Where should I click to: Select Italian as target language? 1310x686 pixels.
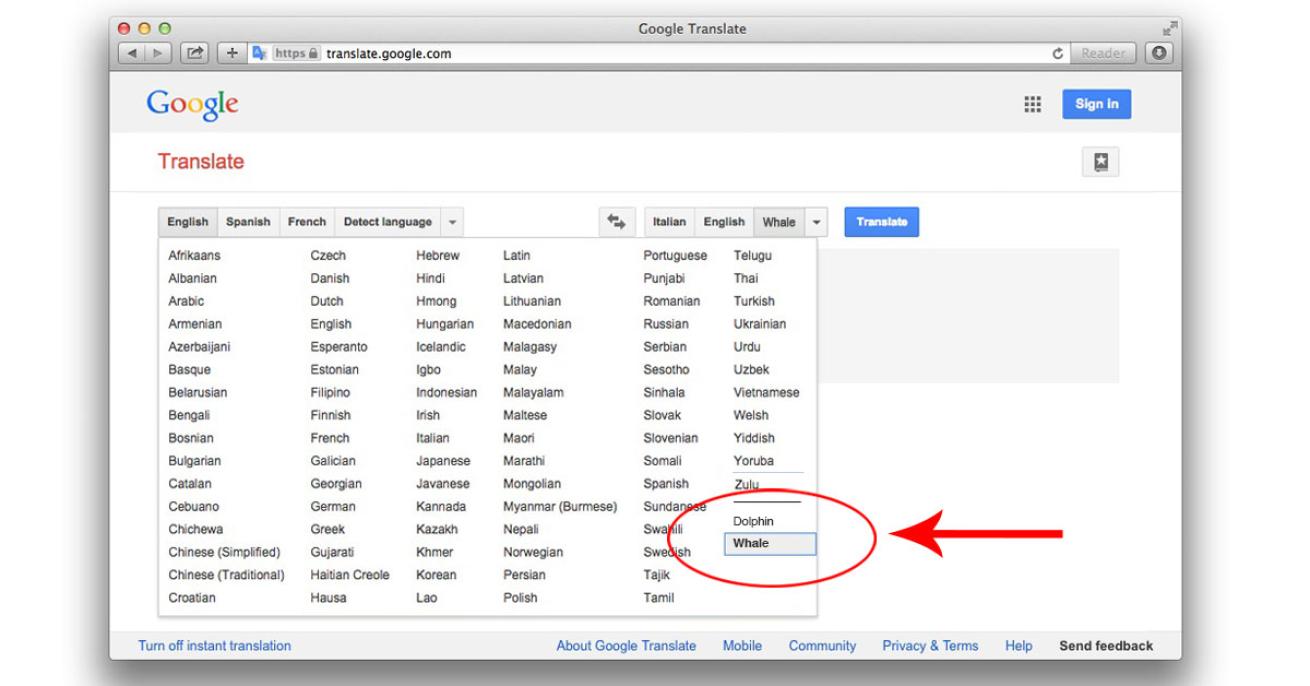pos(669,222)
